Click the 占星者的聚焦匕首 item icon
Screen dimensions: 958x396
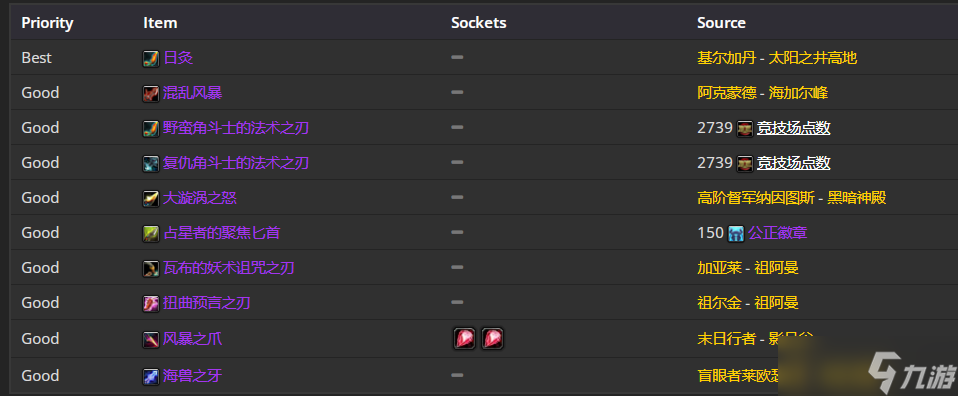151,233
